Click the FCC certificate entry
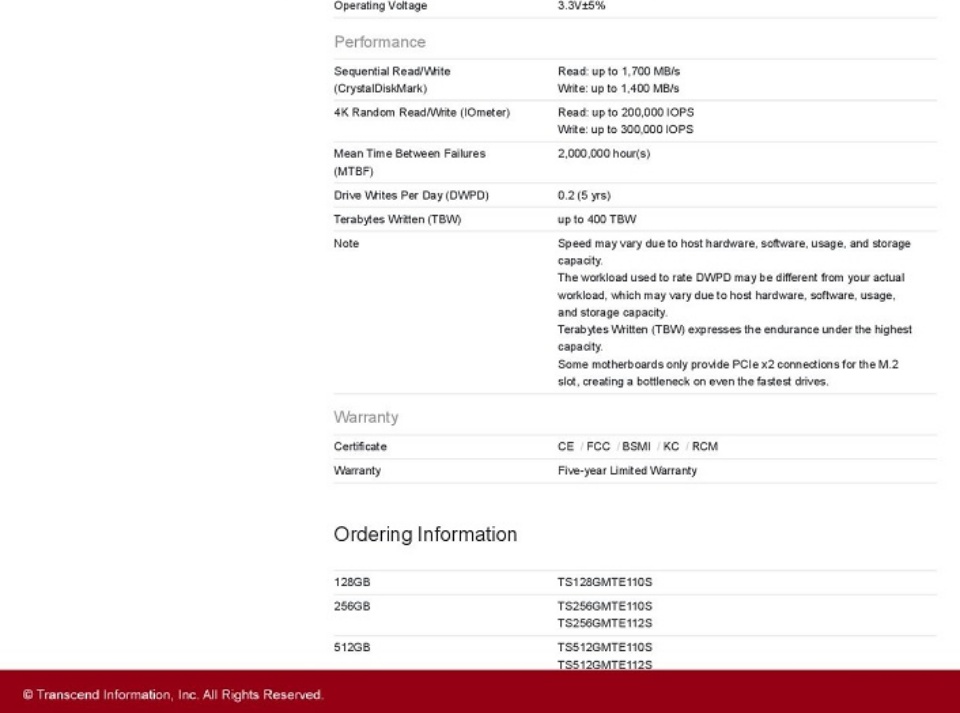The width and height of the screenshot is (960, 713). 598,447
